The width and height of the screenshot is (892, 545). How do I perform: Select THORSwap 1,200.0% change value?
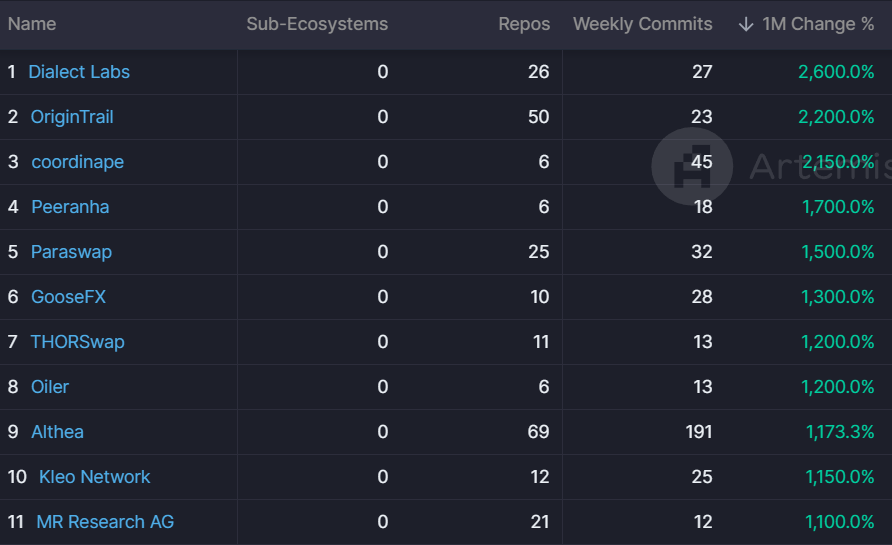tap(838, 341)
